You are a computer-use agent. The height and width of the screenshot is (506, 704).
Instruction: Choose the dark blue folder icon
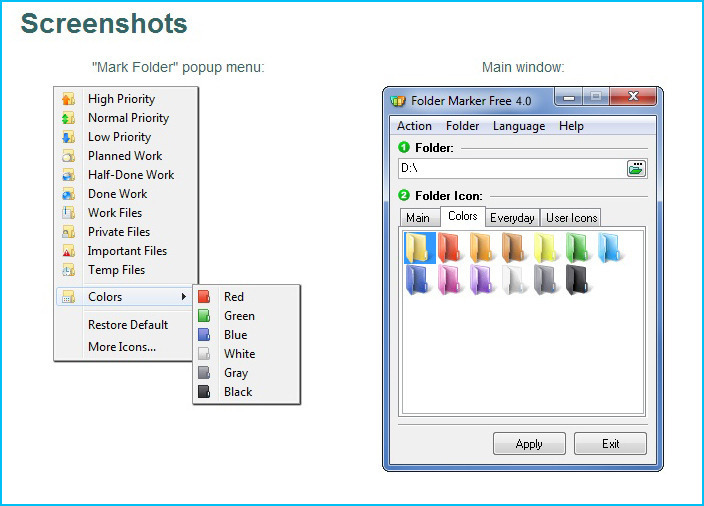[418, 280]
